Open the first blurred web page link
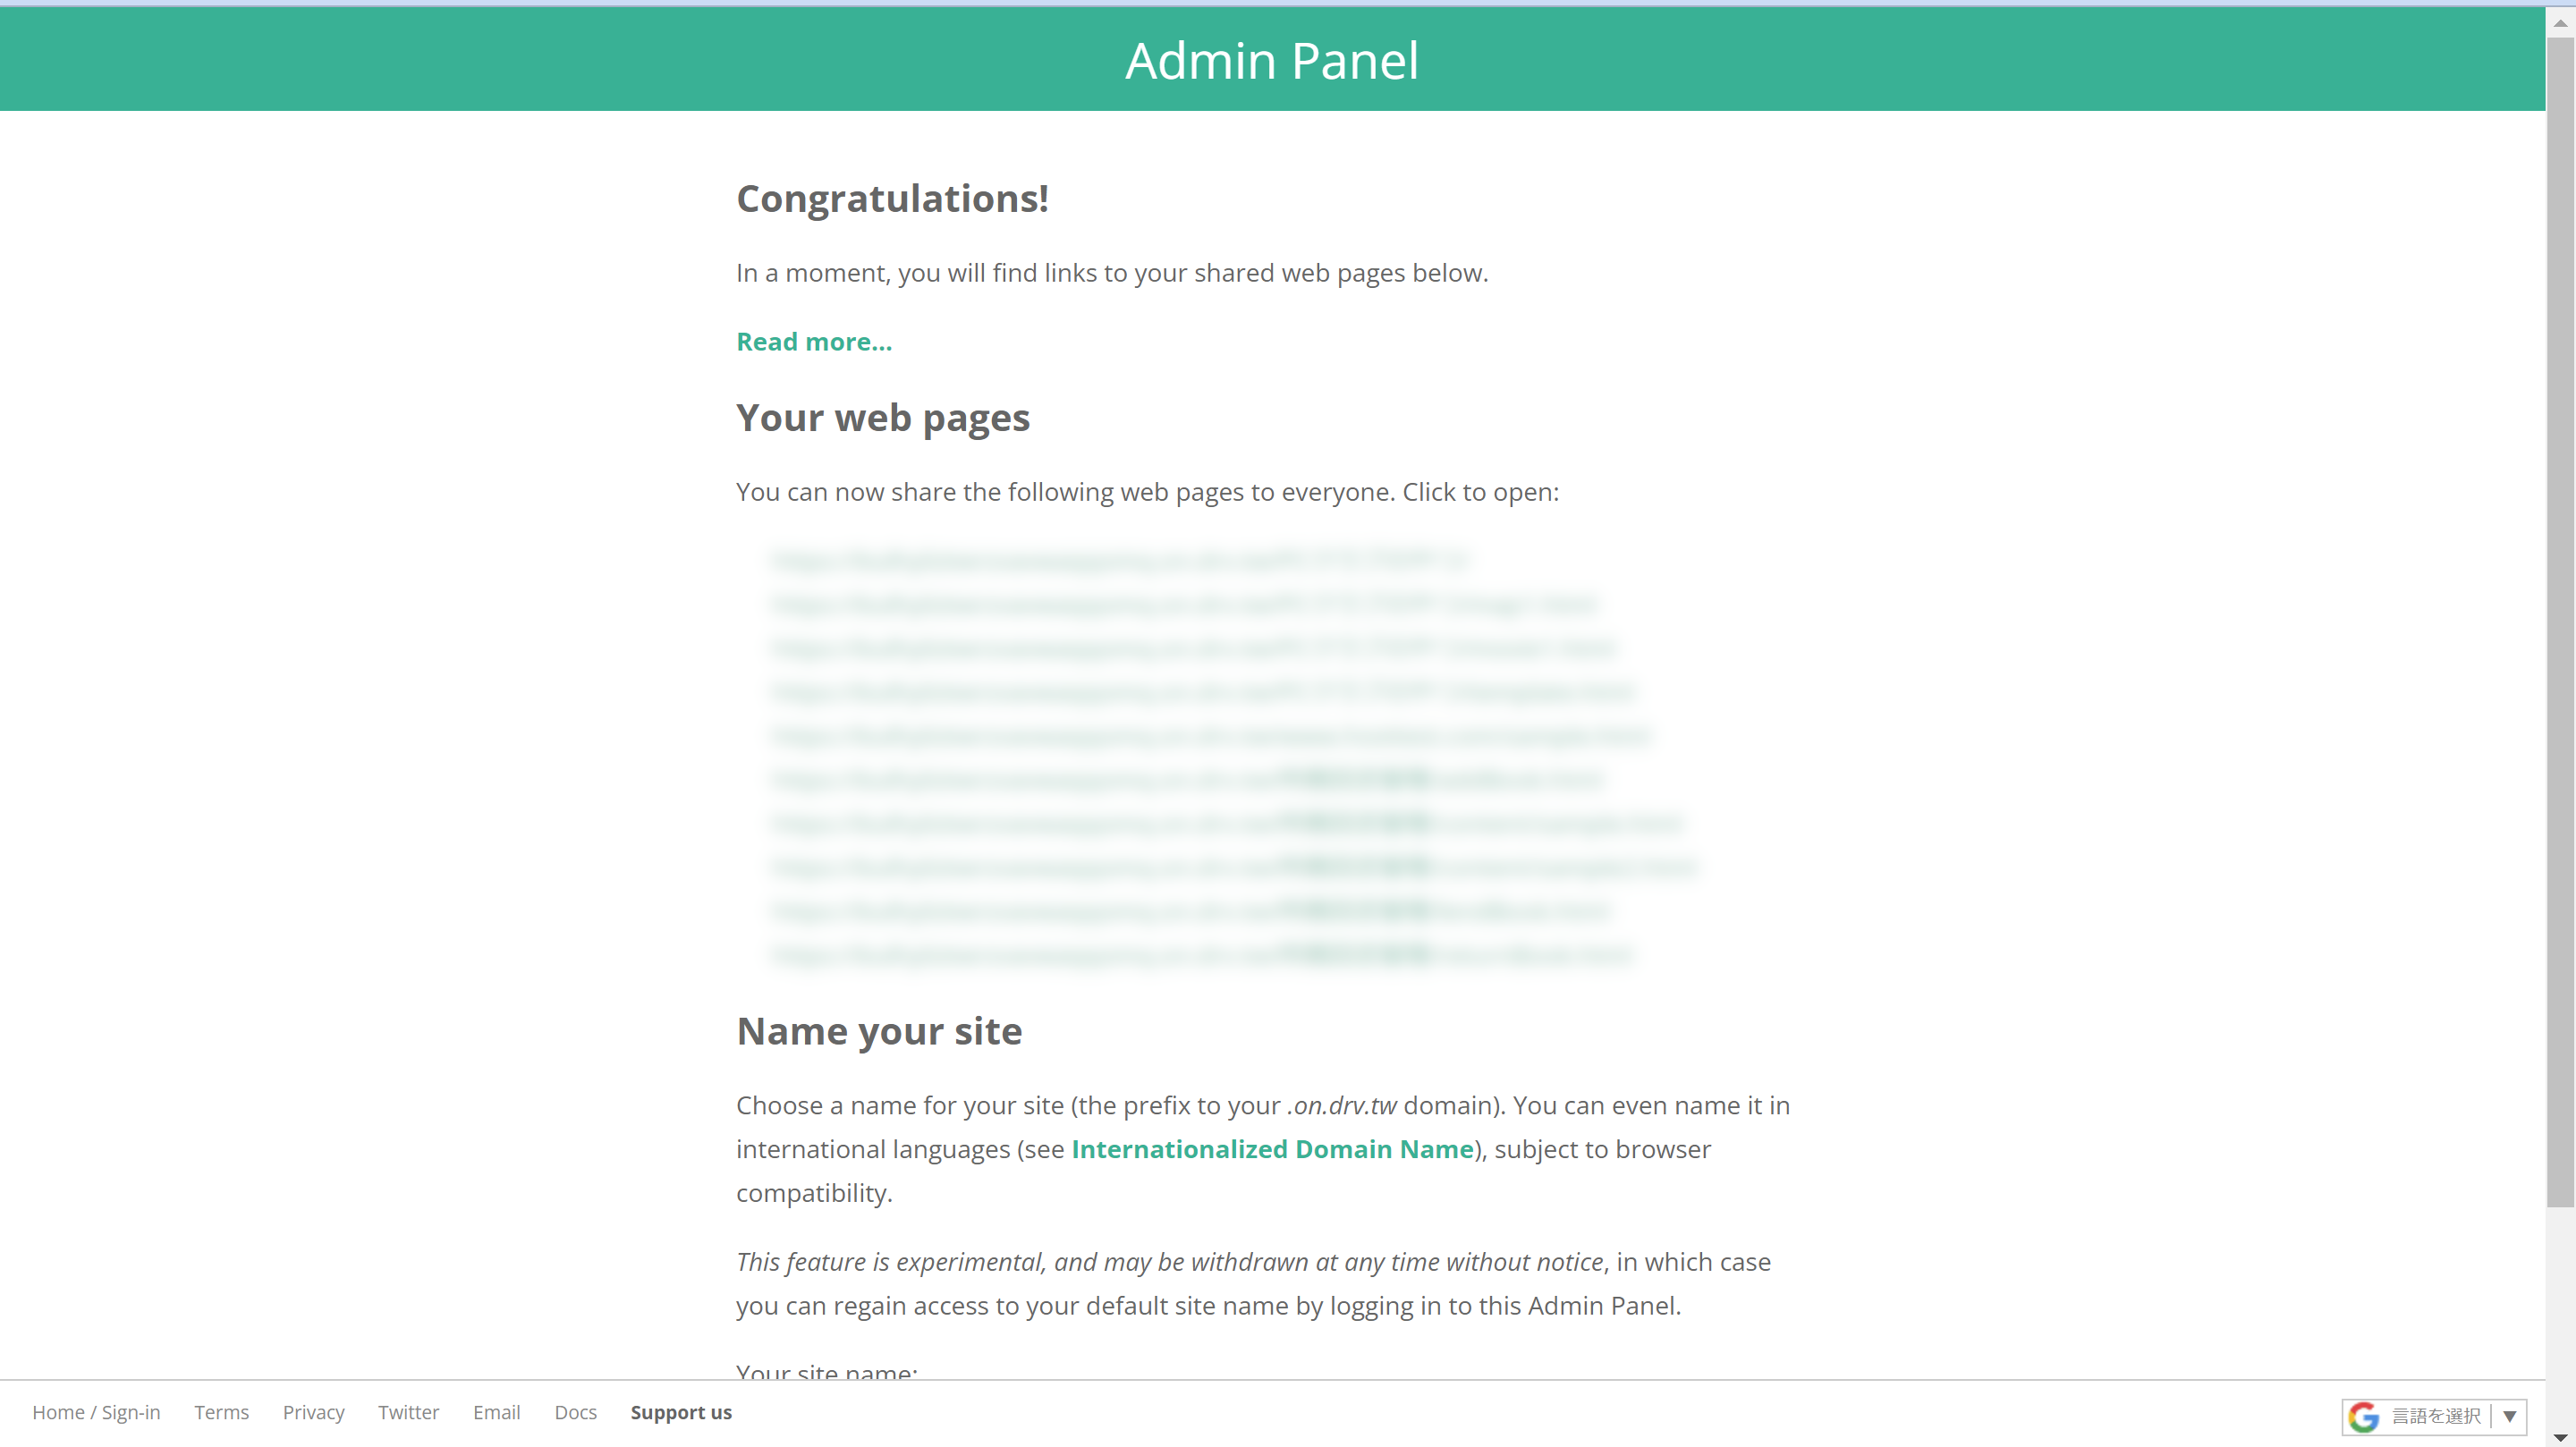 pos(1120,560)
